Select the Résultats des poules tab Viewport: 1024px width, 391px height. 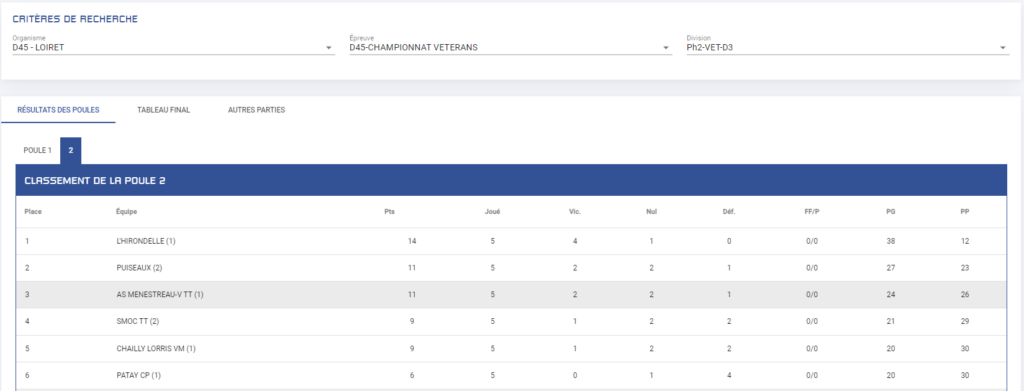[x=58, y=110]
